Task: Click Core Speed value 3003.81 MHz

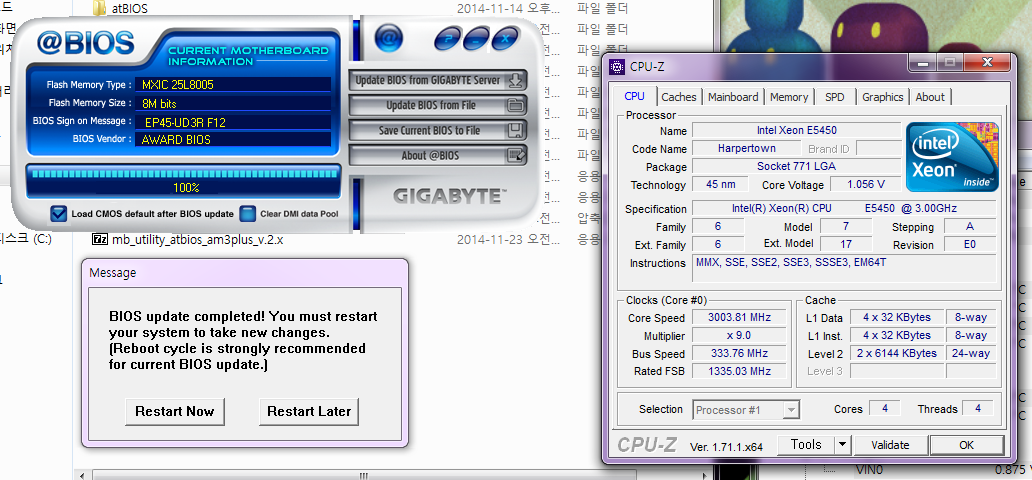Action: (738, 317)
